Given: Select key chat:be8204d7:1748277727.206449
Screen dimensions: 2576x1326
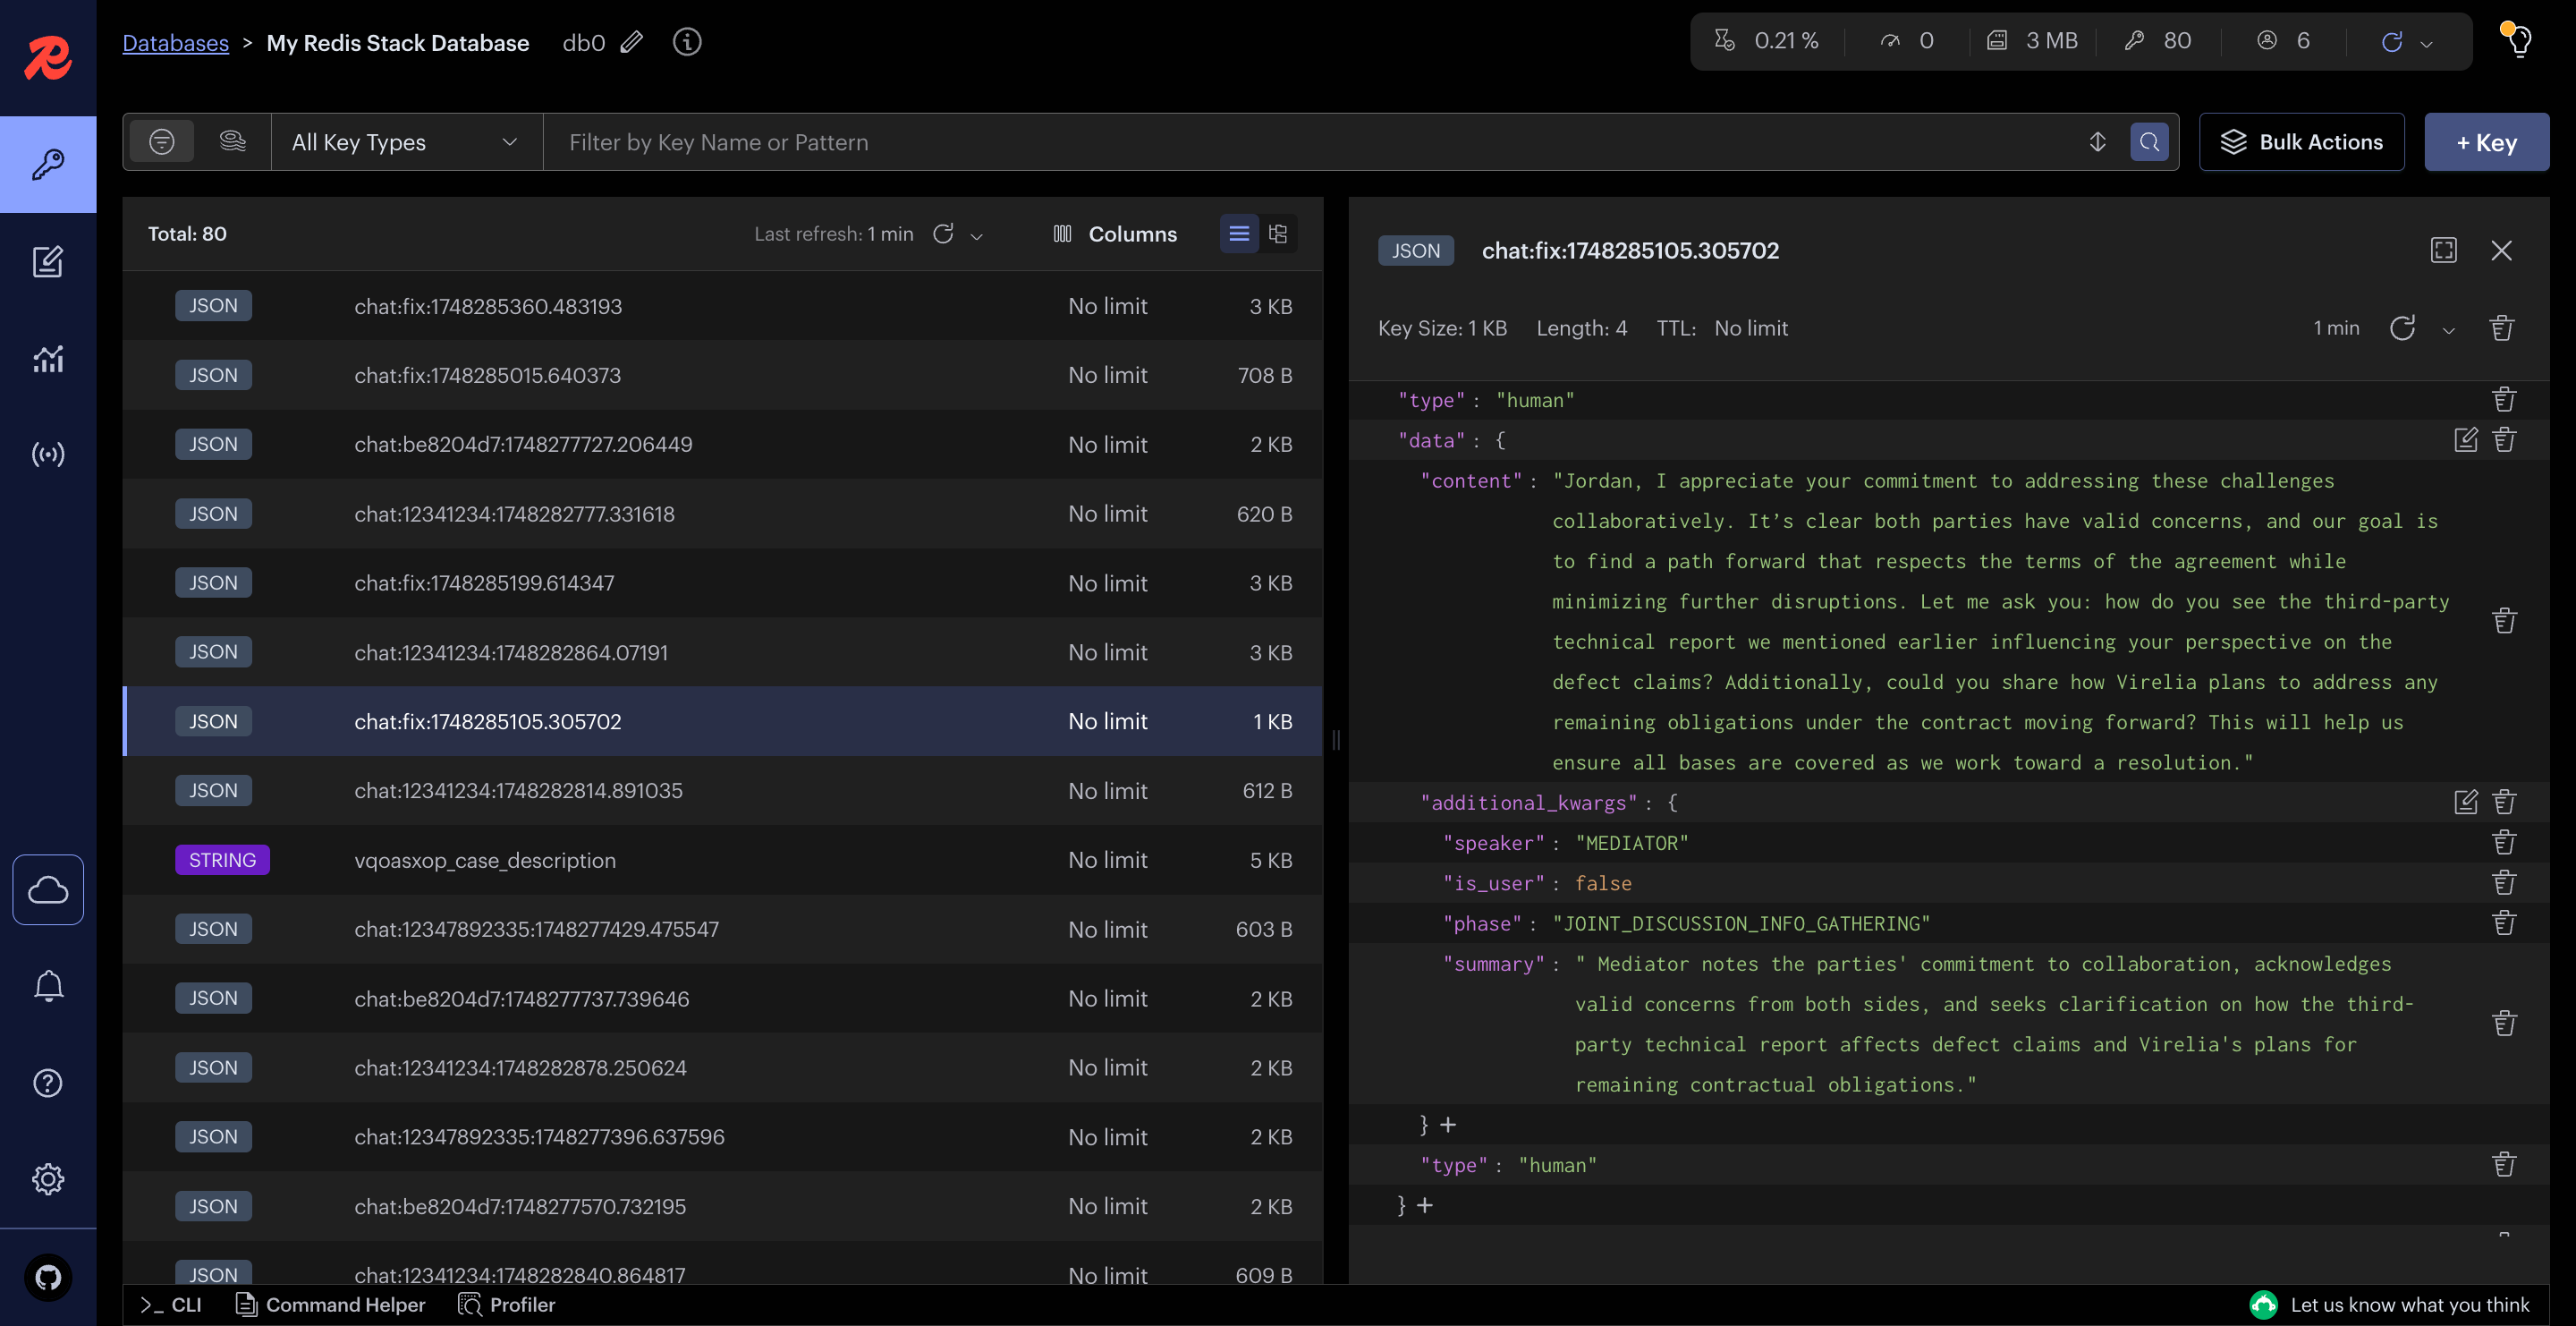Looking at the screenshot, I should pos(722,444).
